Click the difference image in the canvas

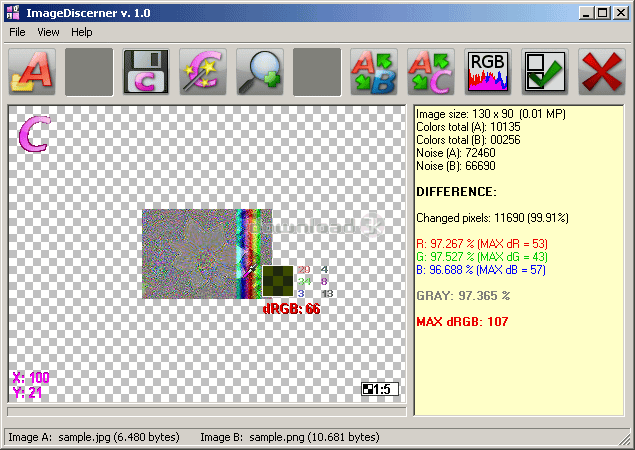pos(207,254)
